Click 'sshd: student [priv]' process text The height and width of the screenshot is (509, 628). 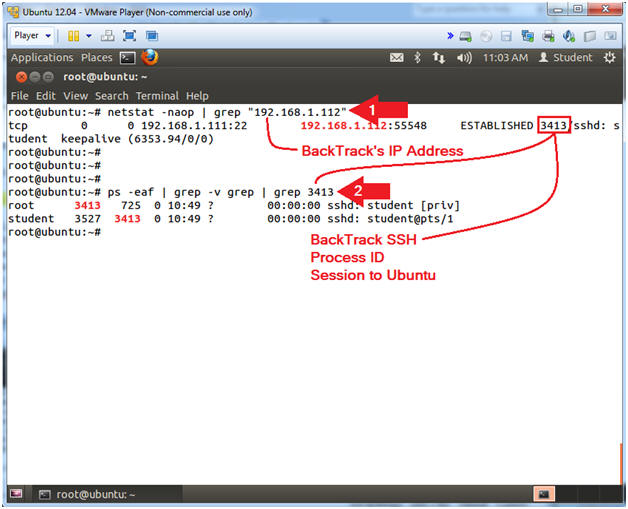click(x=393, y=205)
